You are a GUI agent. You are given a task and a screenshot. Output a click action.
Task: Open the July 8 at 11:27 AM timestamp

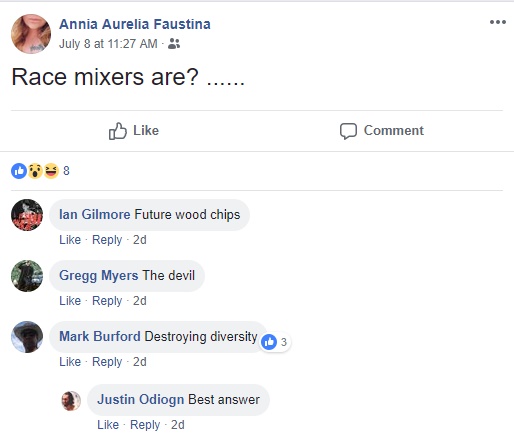(108, 44)
